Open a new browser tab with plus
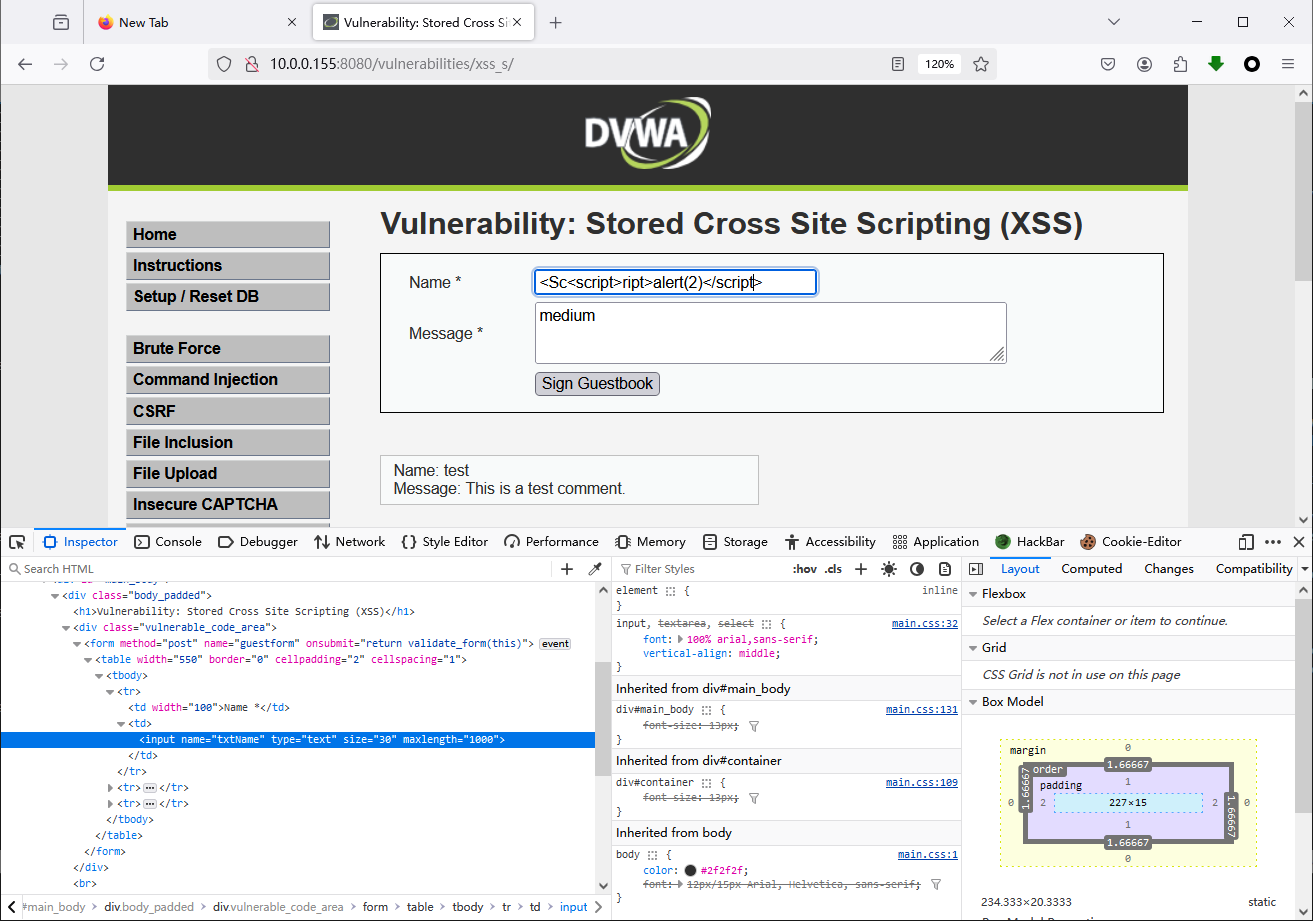 point(556,22)
